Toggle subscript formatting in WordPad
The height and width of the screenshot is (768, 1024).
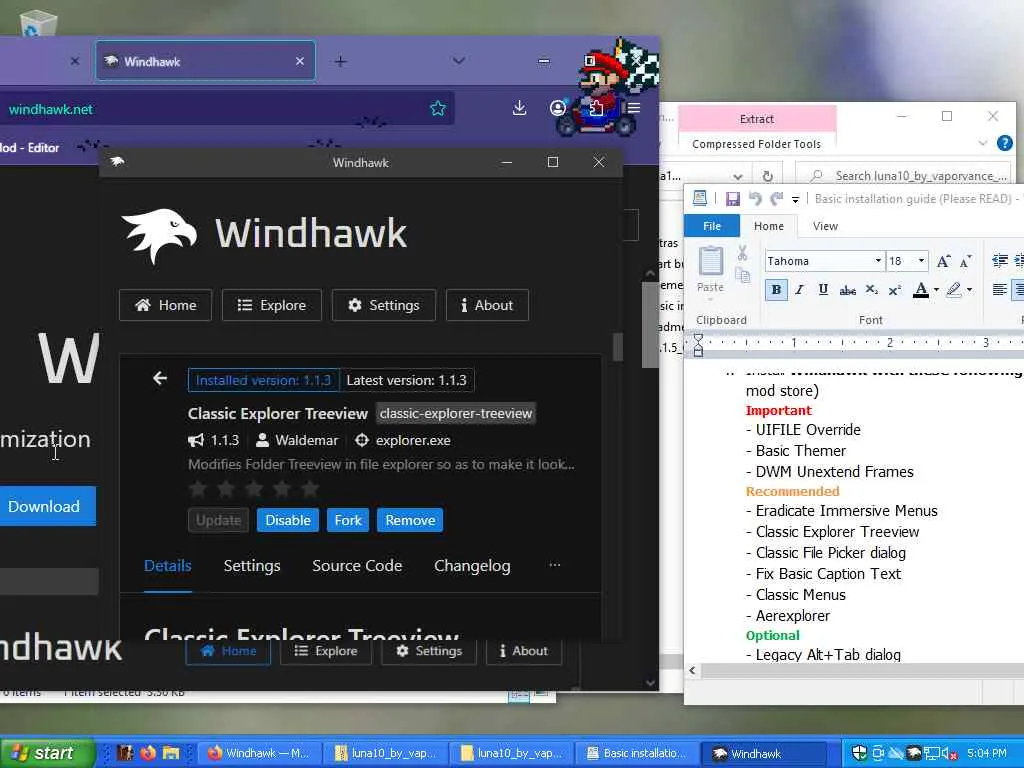[871, 290]
